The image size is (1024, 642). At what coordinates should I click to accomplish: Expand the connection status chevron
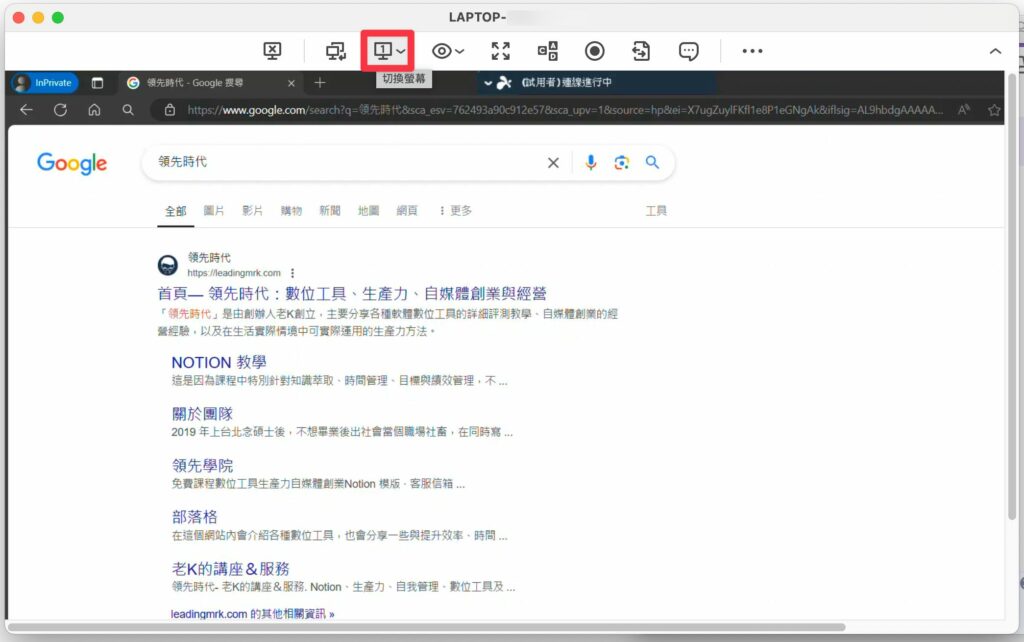tap(488, 83)
